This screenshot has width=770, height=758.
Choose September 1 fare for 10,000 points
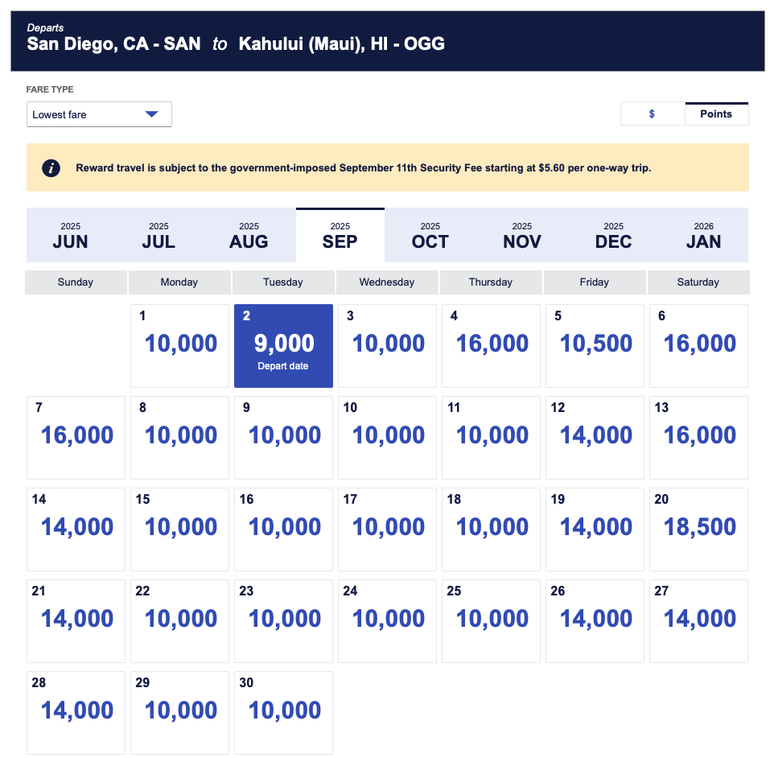180,346
